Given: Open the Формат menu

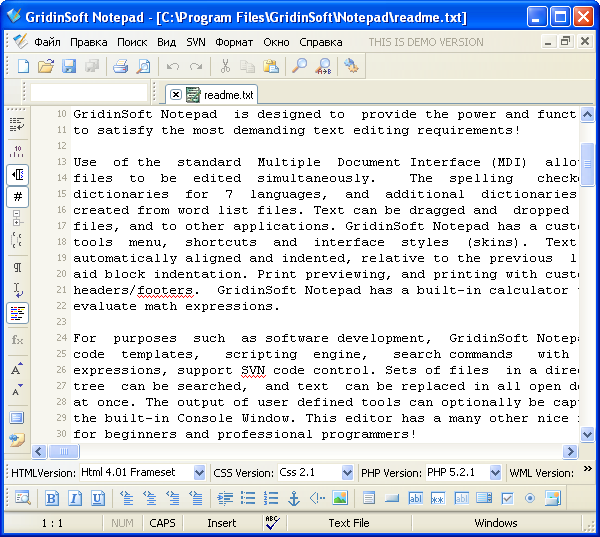Looking at the screenshot, I should (234, 42).
